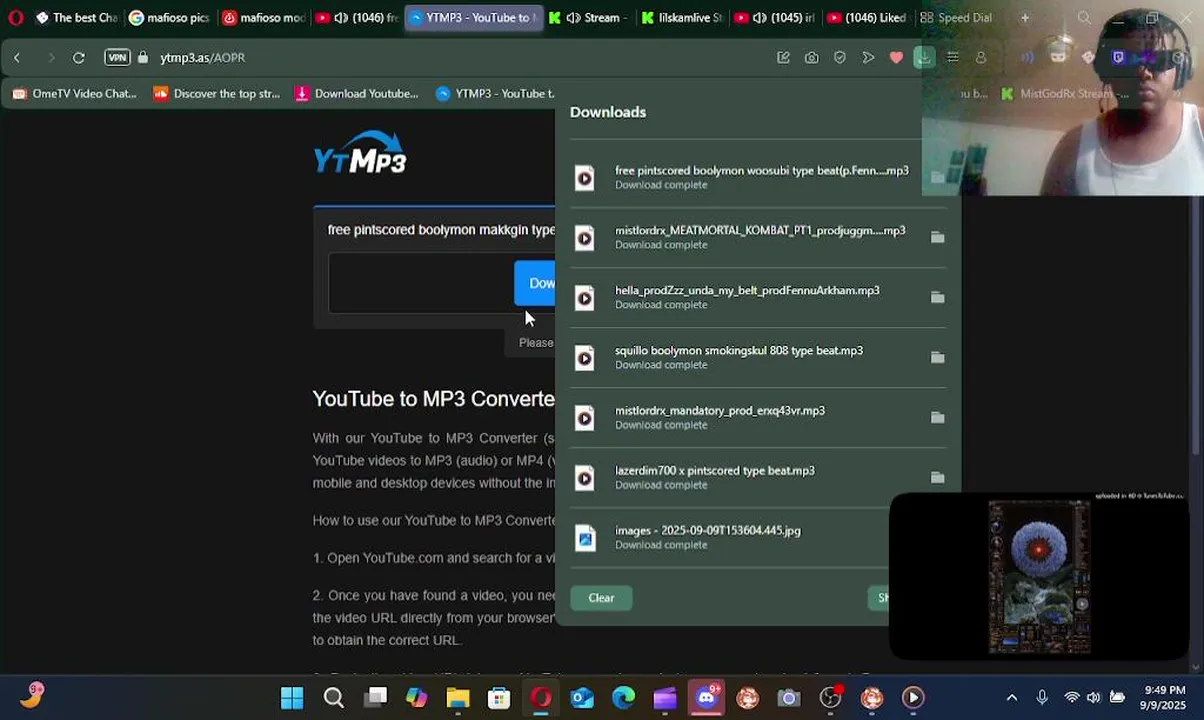The height and width of the screenshot is (720, 1204).
Task: Toggle the VPN badge in the address bar
Action: click(117, 58)
